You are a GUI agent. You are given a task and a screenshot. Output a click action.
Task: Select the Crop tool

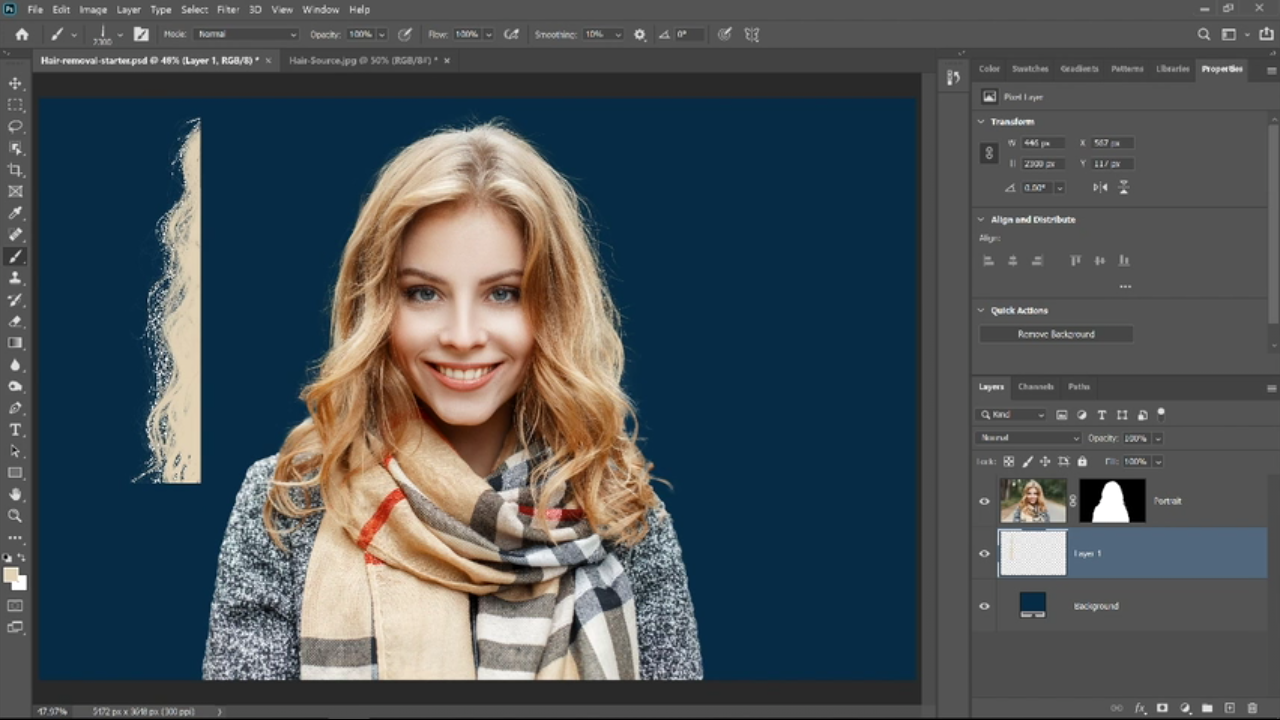click(15, 170)
